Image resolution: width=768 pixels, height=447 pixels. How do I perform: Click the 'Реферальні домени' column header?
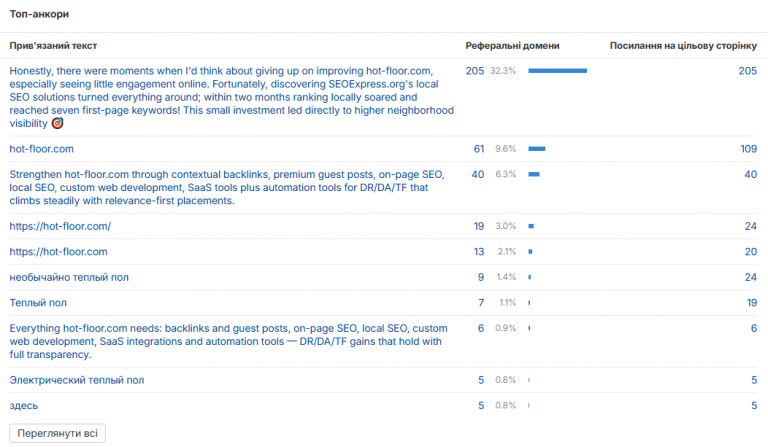[512, 46]
